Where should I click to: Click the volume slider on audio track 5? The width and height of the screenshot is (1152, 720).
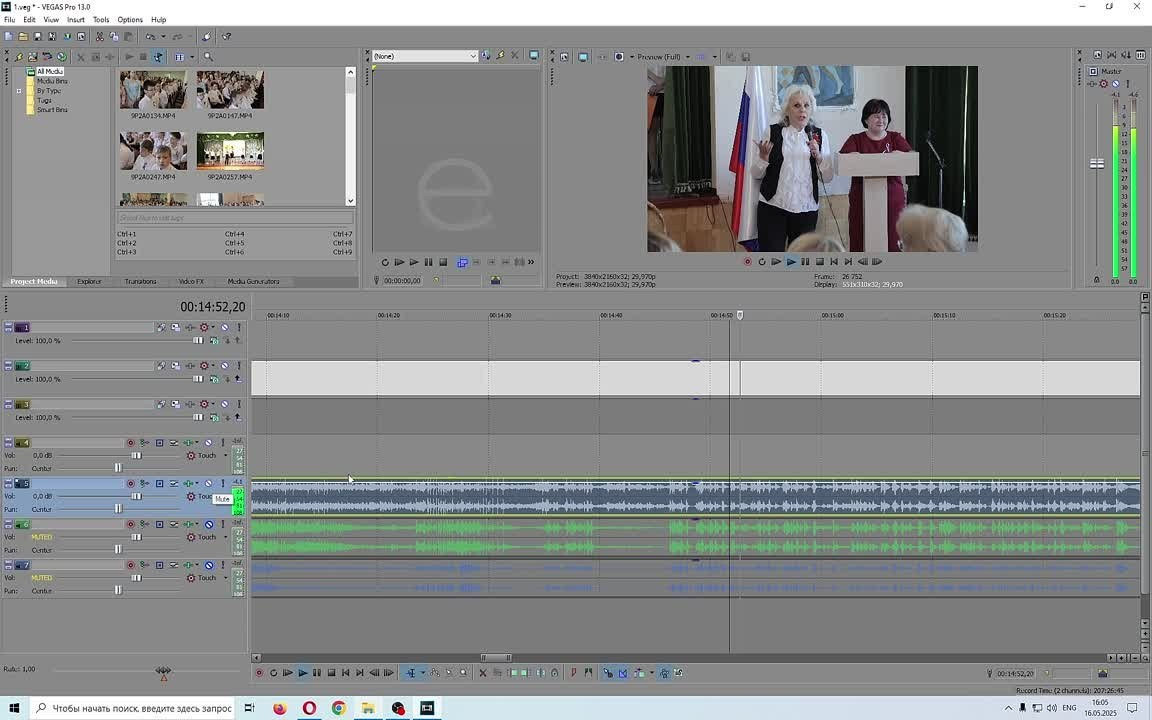coord(137,496)
